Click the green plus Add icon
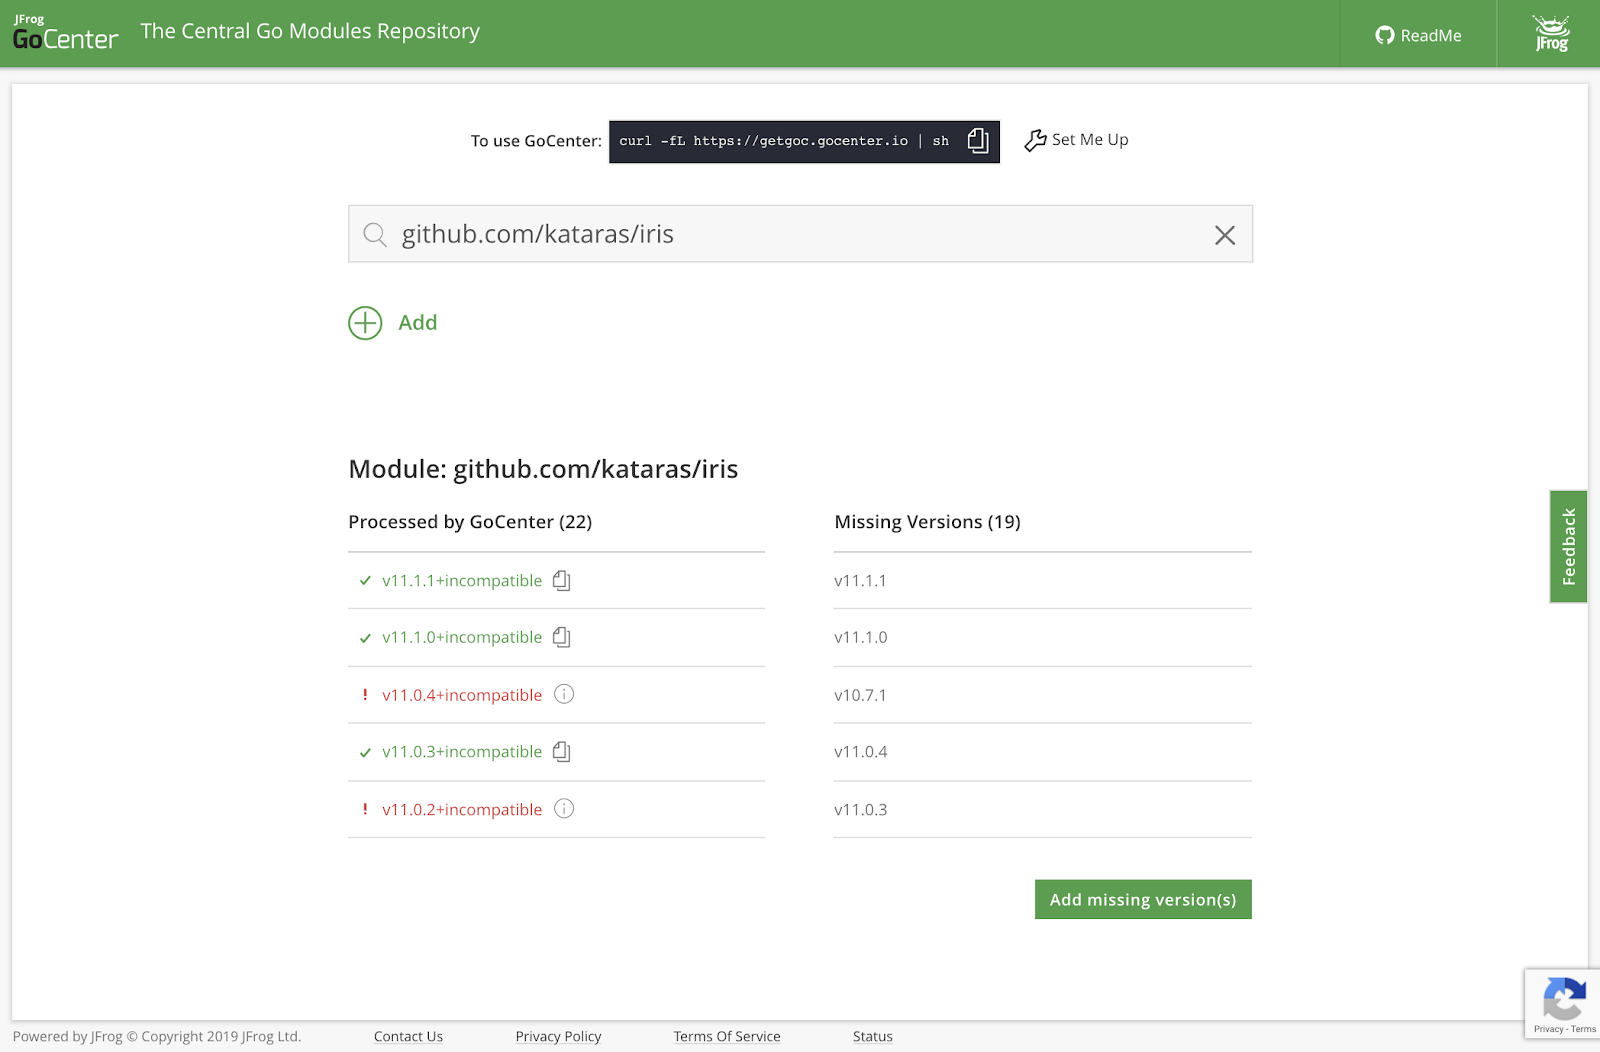The width and height of the screenshot is (1600, 1052). click(x=365, y=323)
